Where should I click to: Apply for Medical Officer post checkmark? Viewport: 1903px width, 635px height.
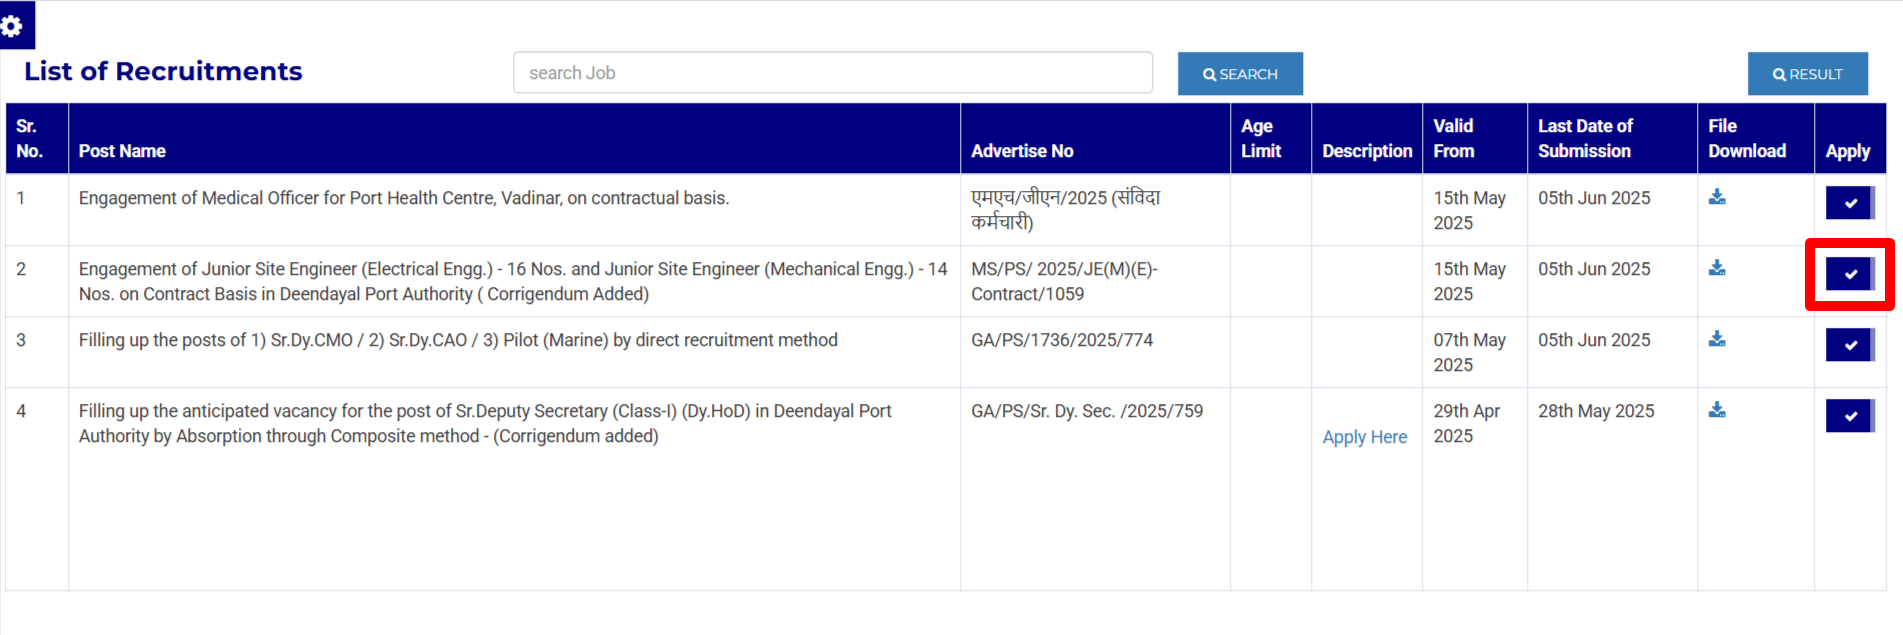click(x=1849, y=203)
